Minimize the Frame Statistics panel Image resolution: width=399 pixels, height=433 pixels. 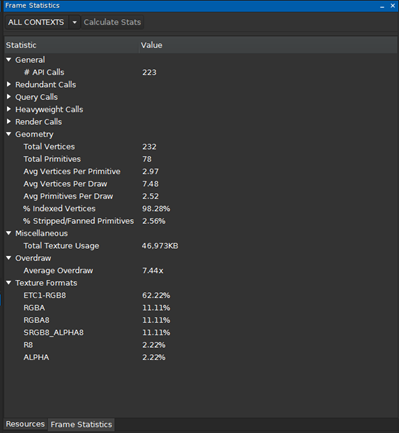382,6
